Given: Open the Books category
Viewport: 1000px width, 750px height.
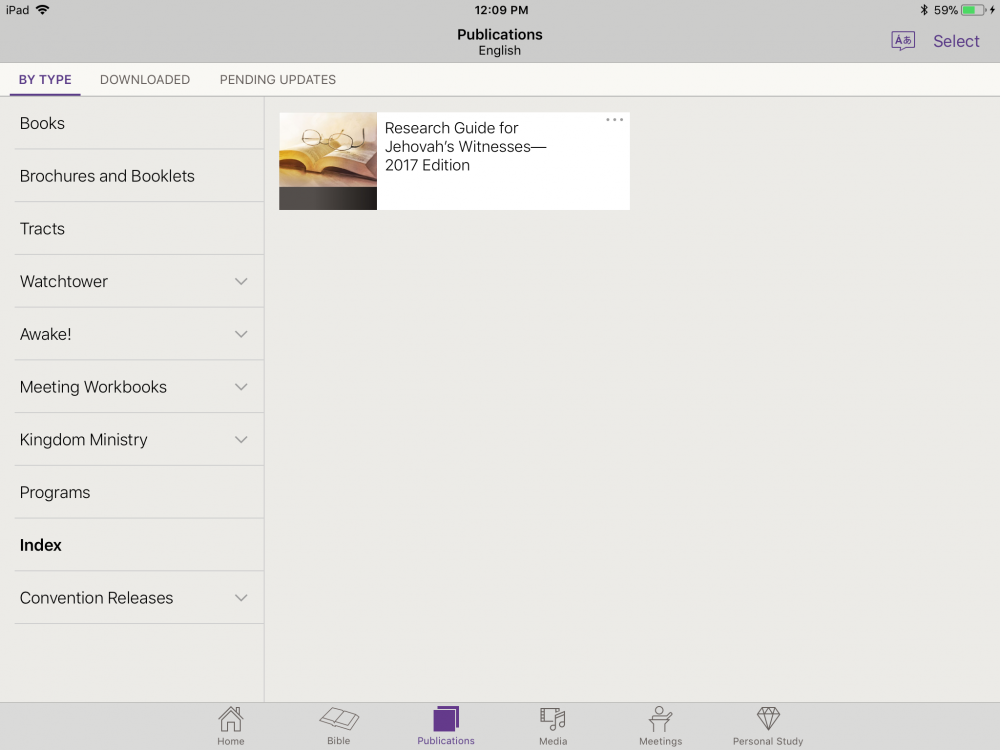Looking at the screenshot, I should 42,123.
